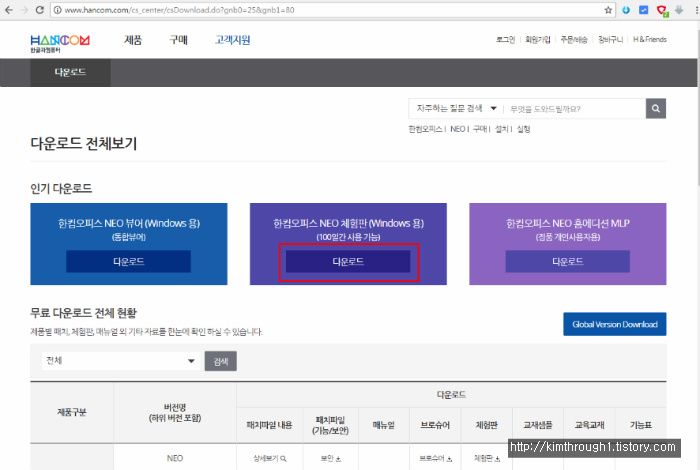Click the 다운로드 전체보기 heading

[x=83, y=144]
